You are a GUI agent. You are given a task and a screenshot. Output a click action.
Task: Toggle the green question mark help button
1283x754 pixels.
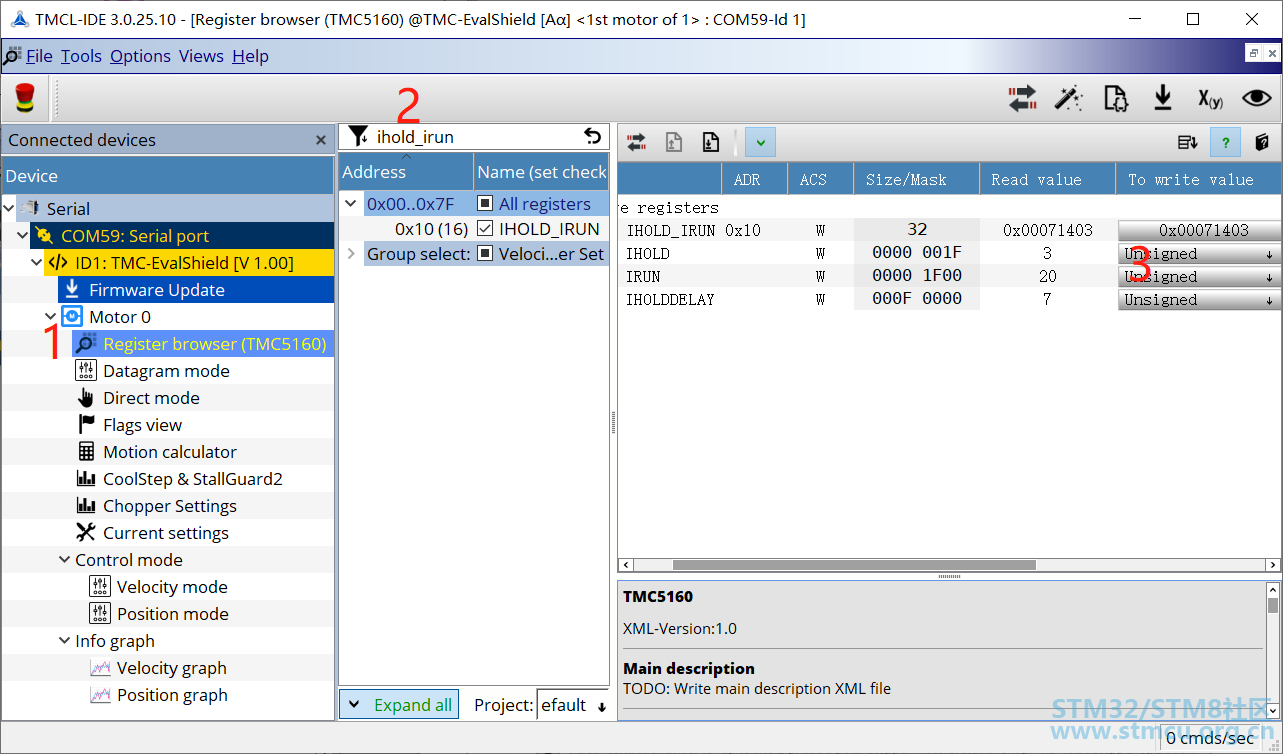1225,143
